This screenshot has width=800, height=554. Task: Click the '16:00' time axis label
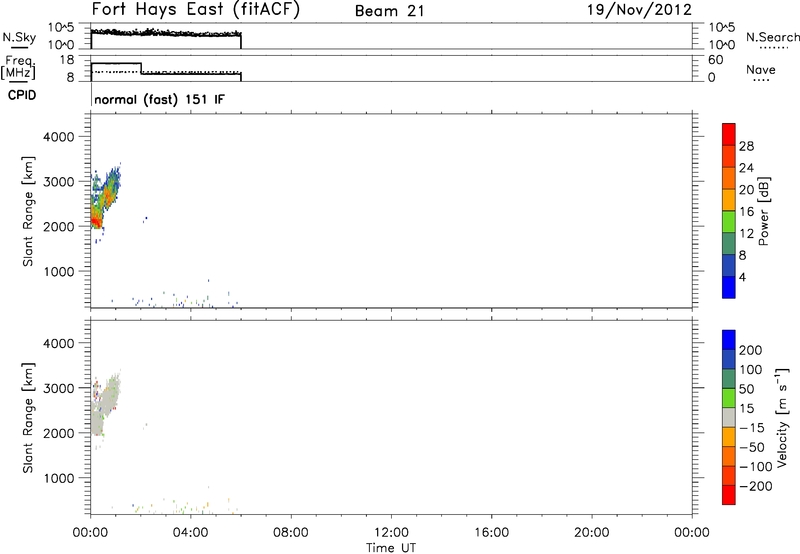491,533
